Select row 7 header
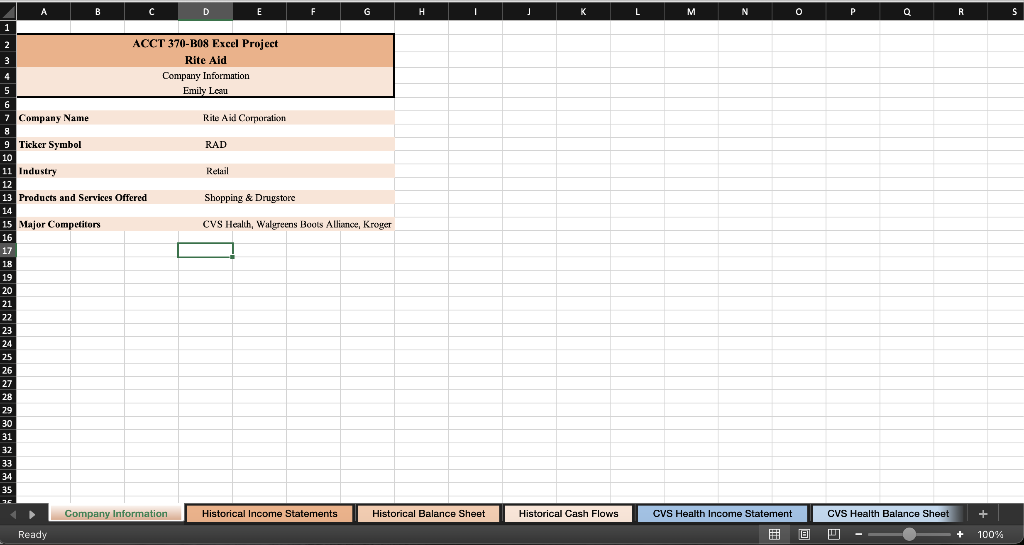This screenshot has height=545, width=1024. click(8, 118)
